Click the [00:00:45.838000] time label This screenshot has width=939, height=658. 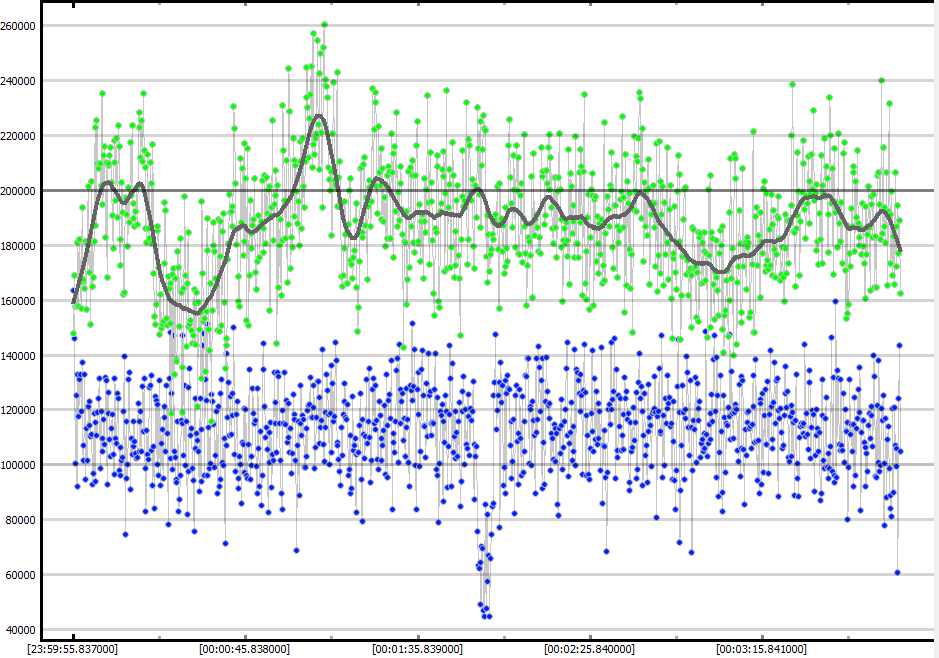point(246,649)
